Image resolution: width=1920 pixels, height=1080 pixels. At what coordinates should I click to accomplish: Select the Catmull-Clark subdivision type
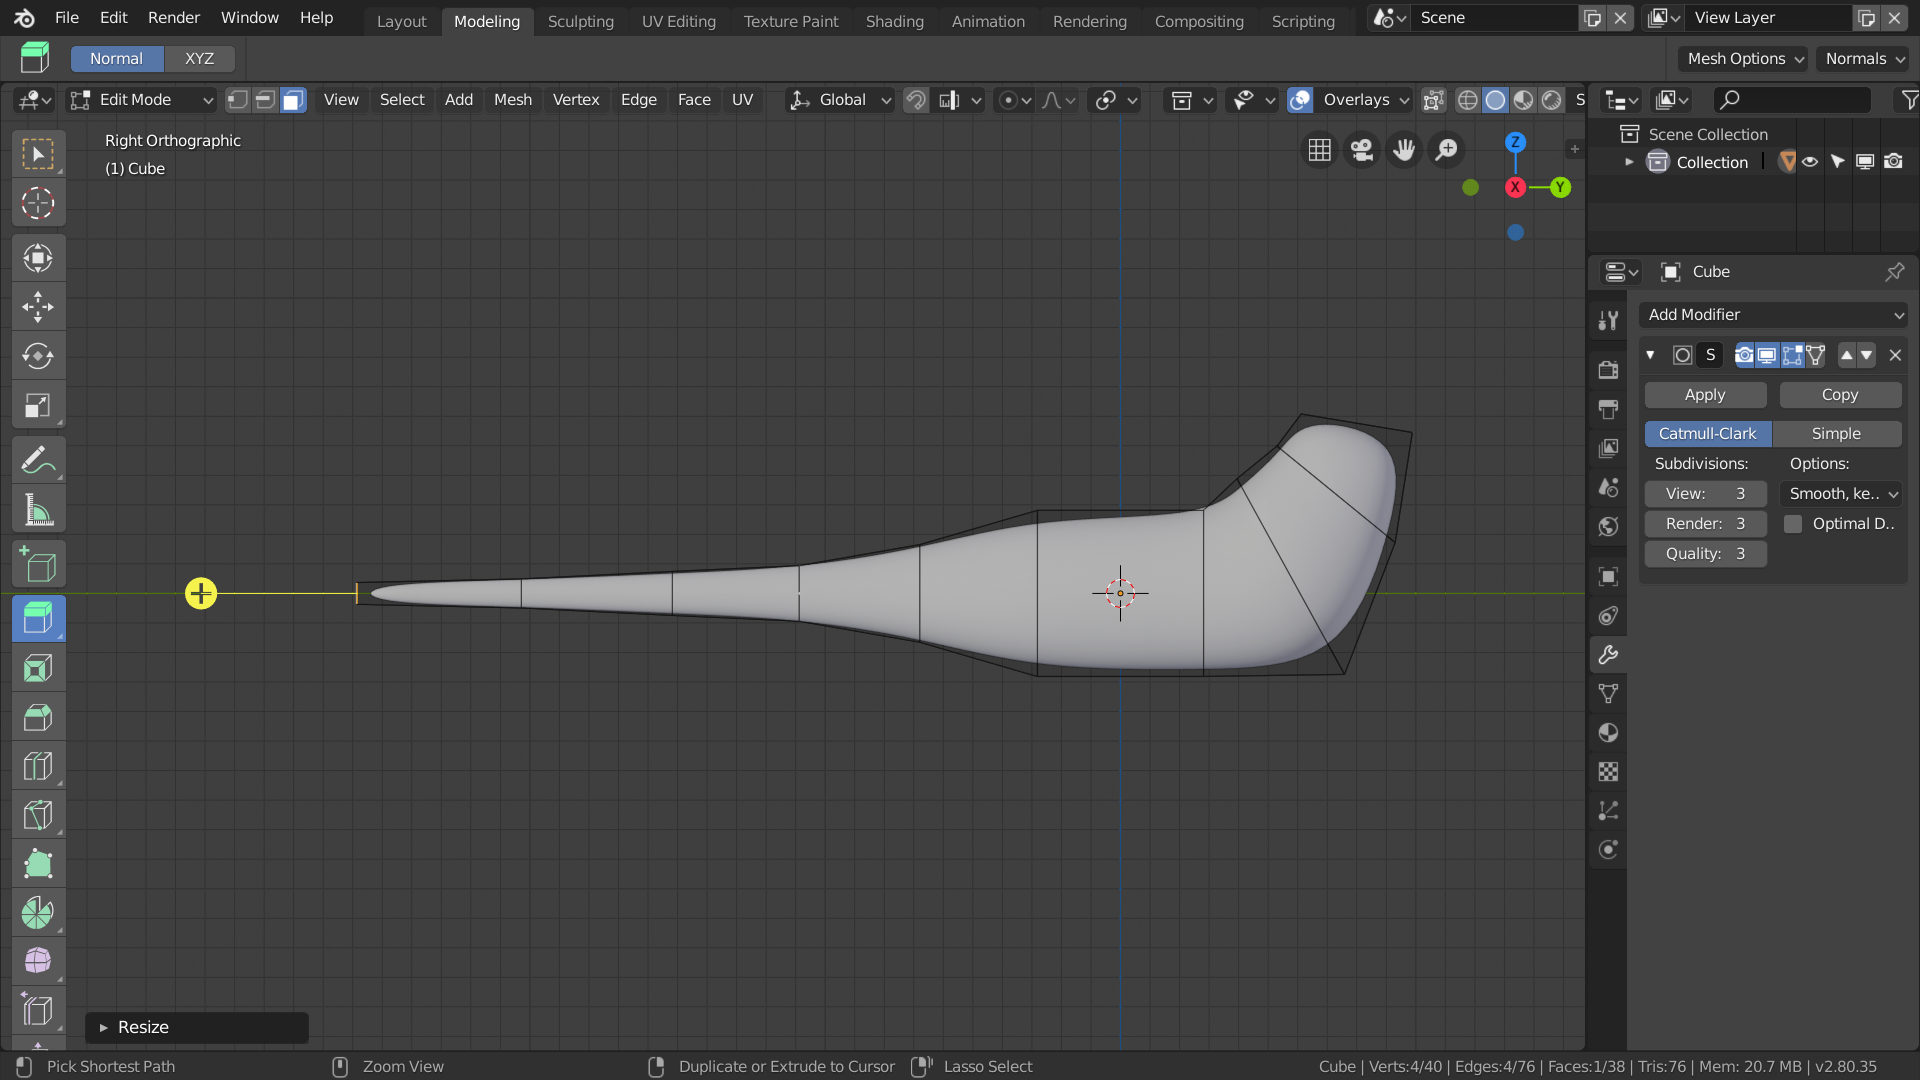(x=1708, y=434)
